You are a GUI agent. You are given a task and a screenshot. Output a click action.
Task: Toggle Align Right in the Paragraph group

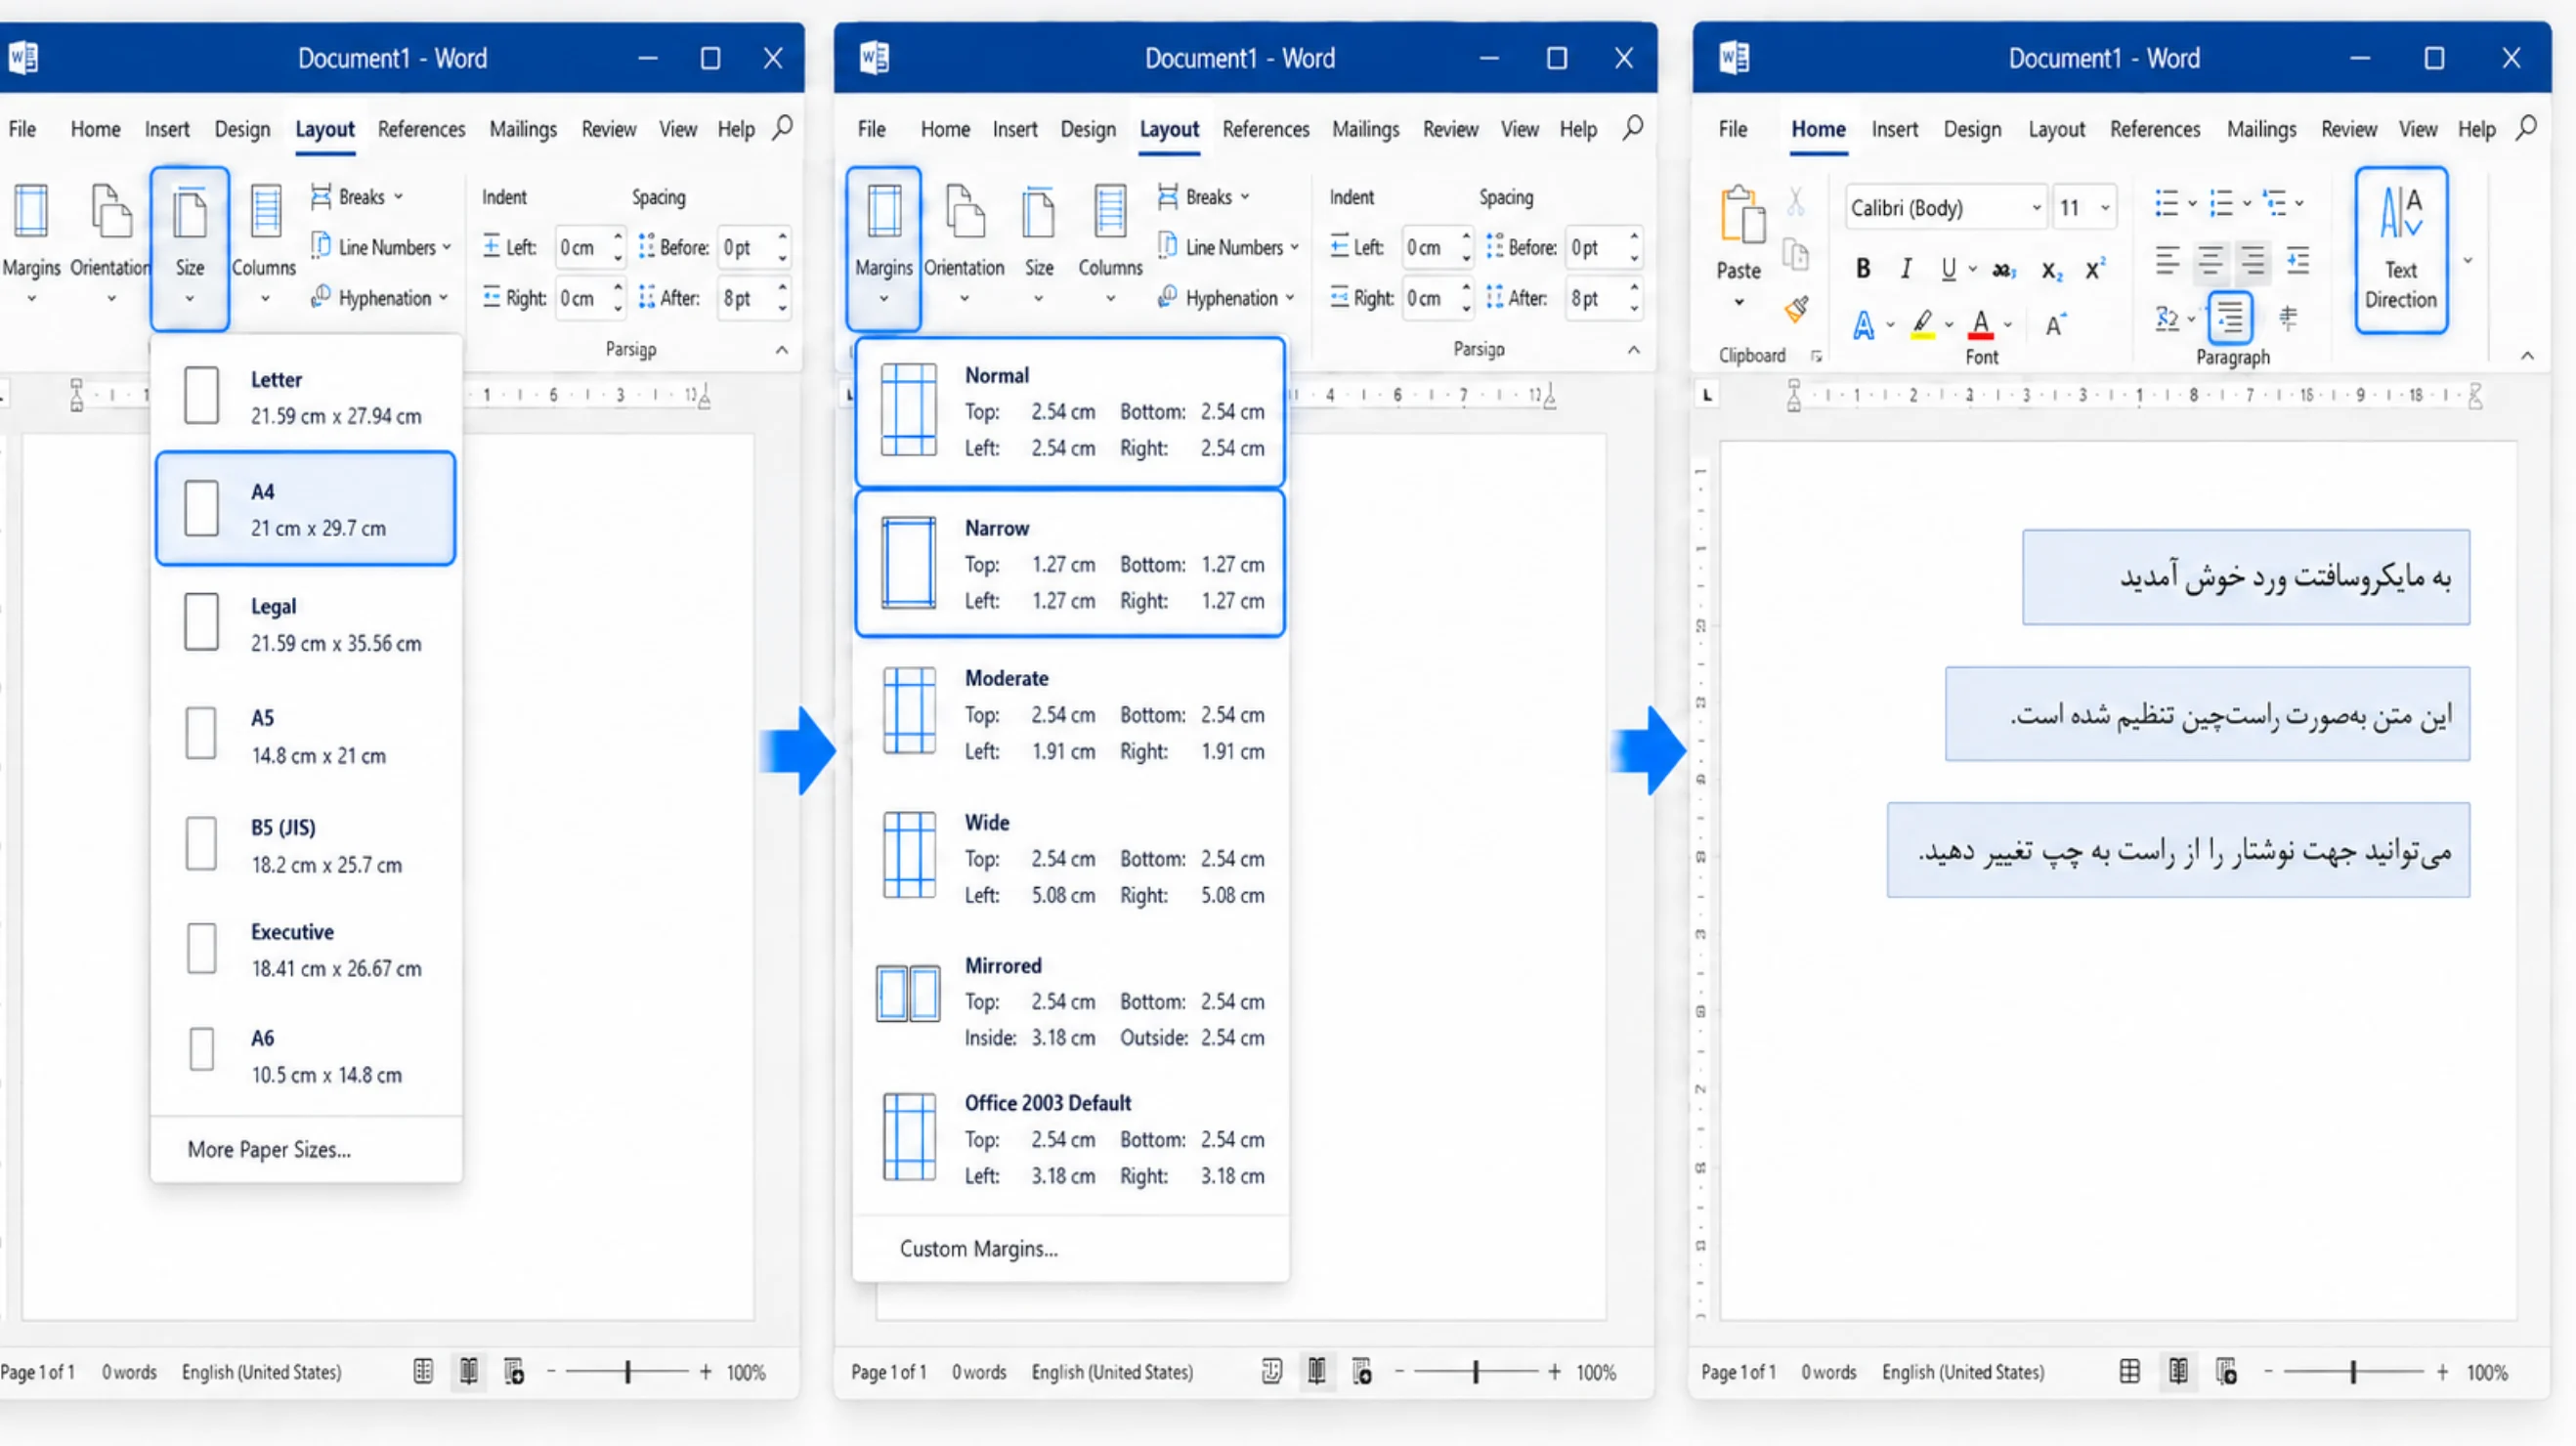coord(2253,261)
